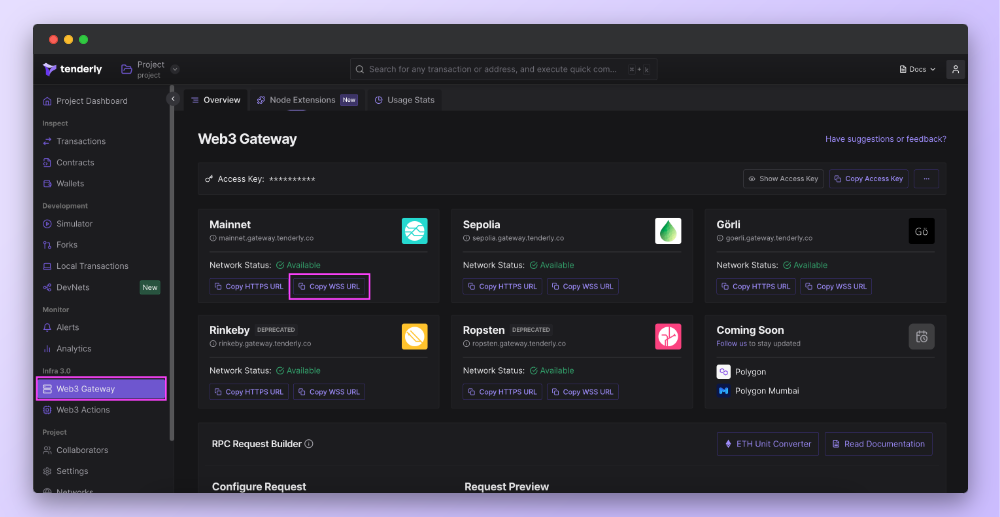Open the ETH Unit Converter
1000x517 pixels.
coord(768,444)
